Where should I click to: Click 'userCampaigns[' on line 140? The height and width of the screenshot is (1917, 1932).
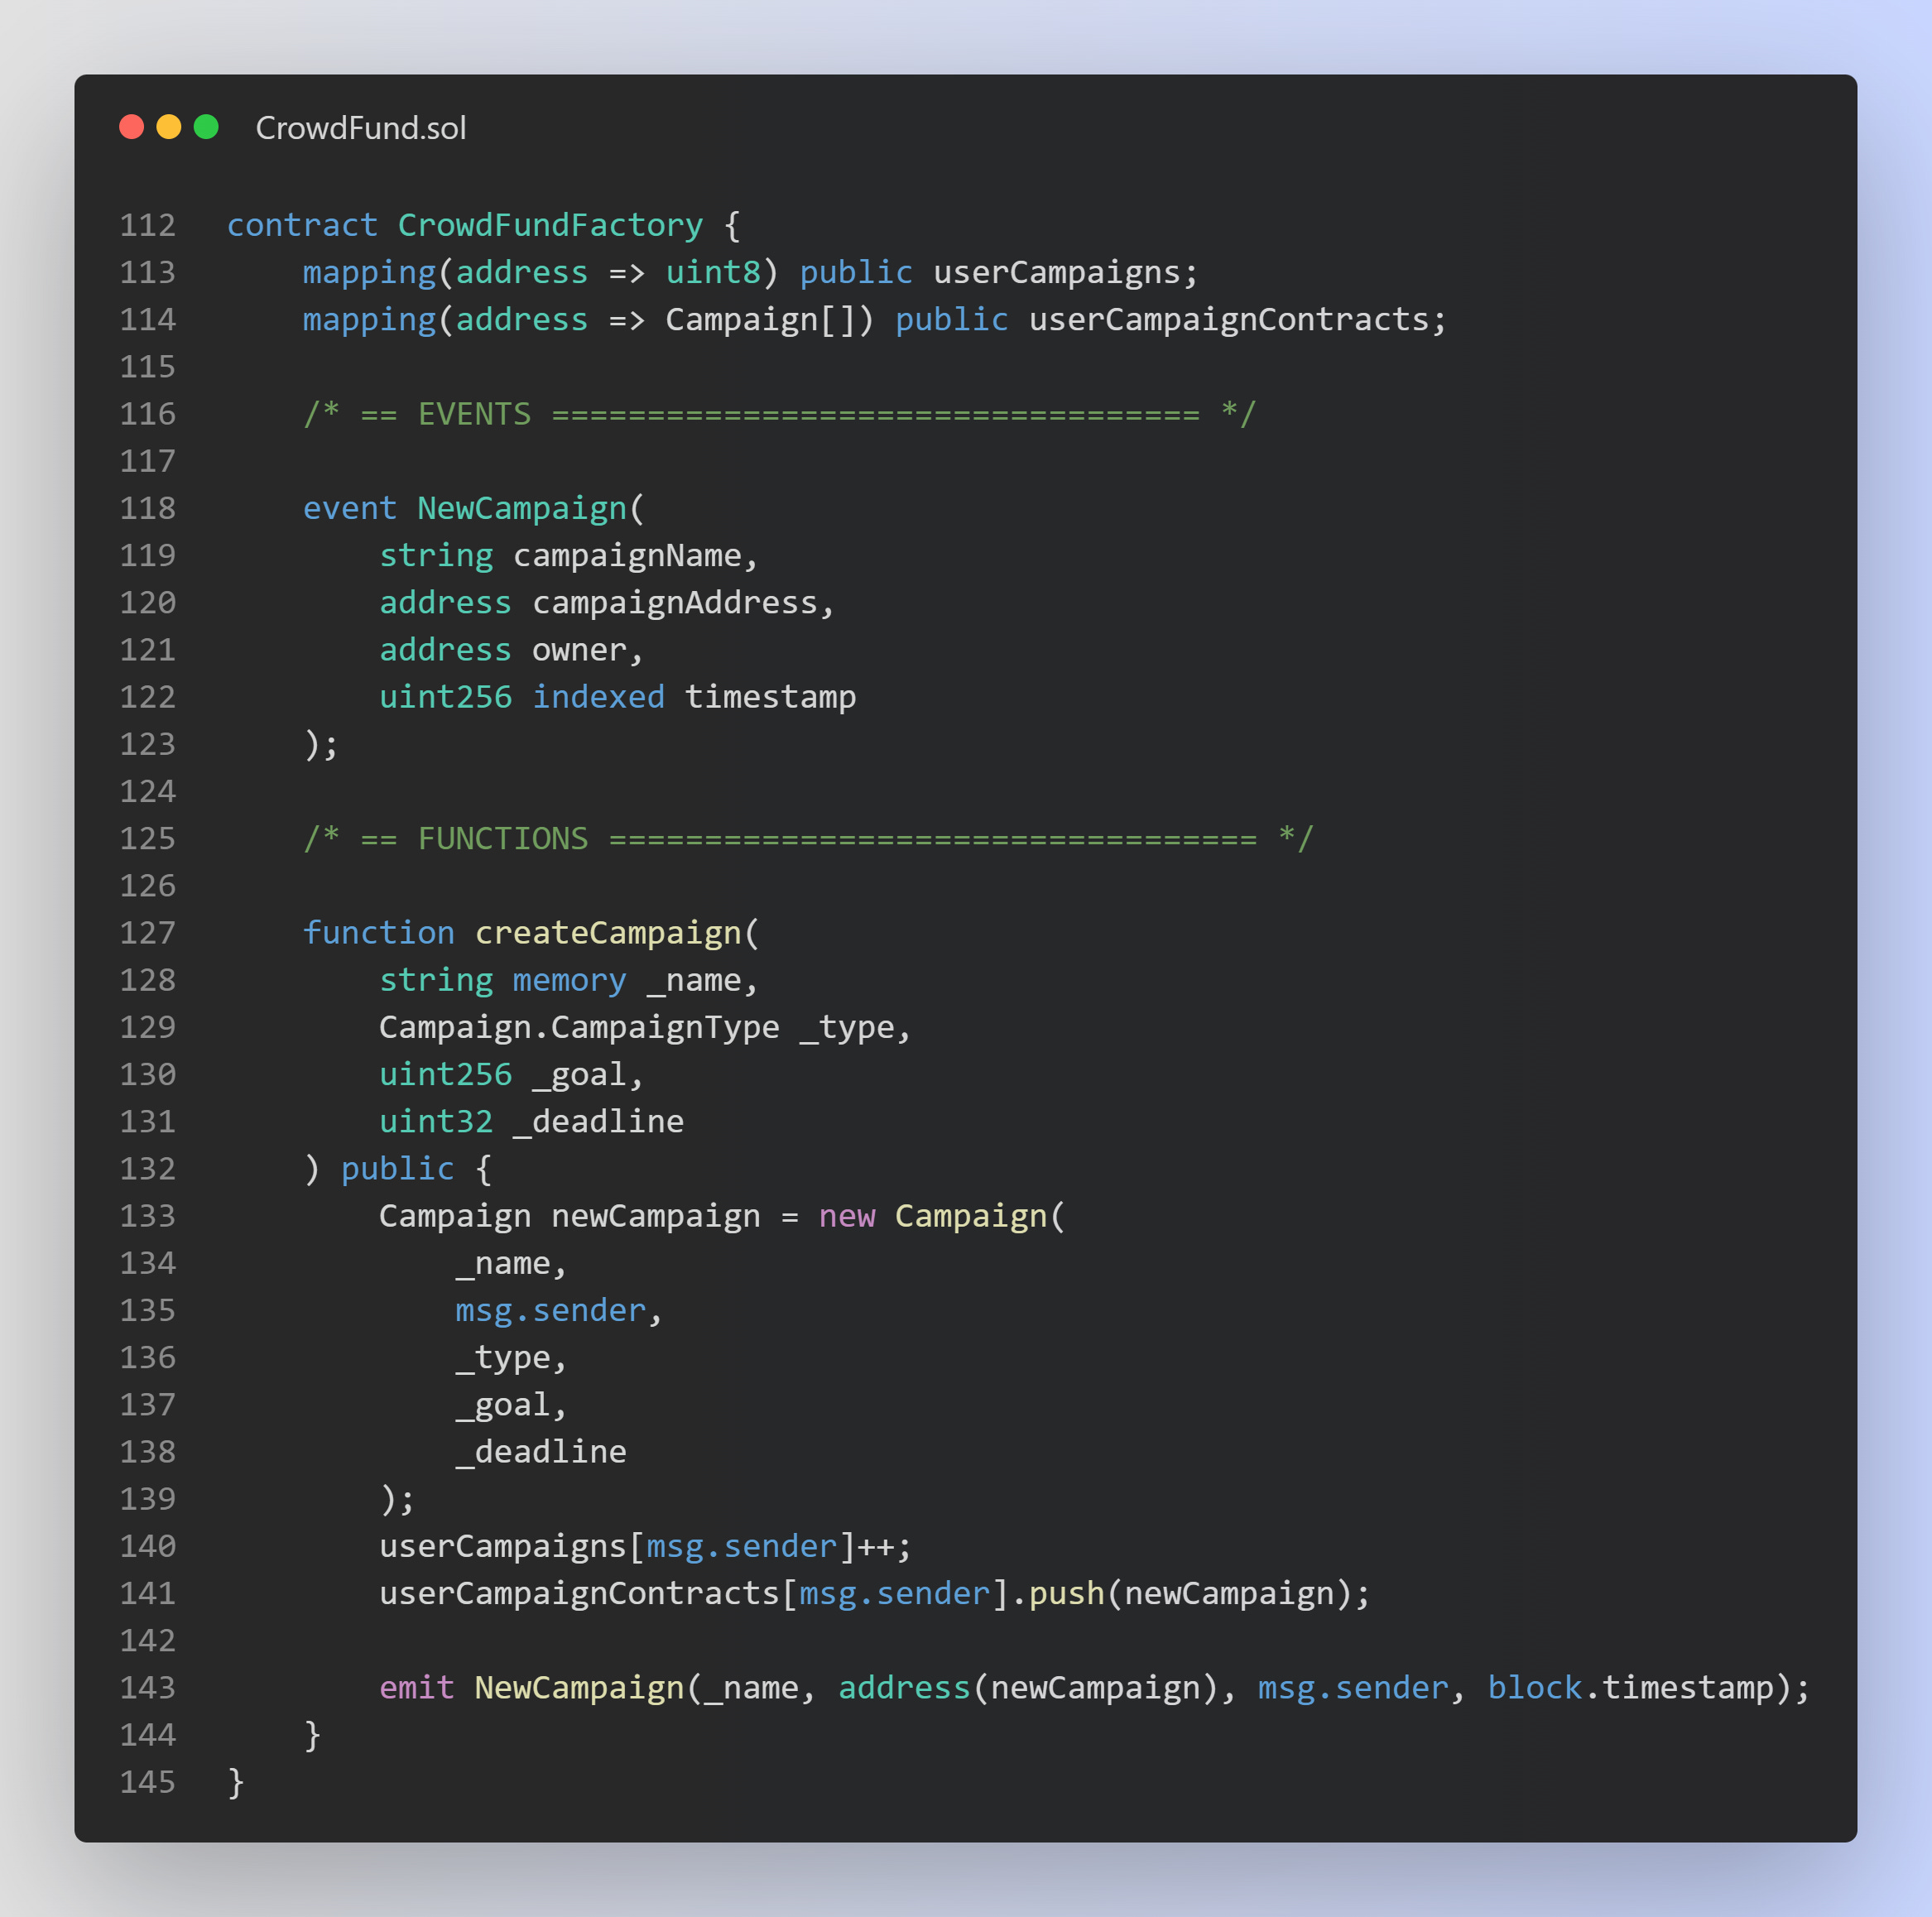click(x=512, y=1546)
